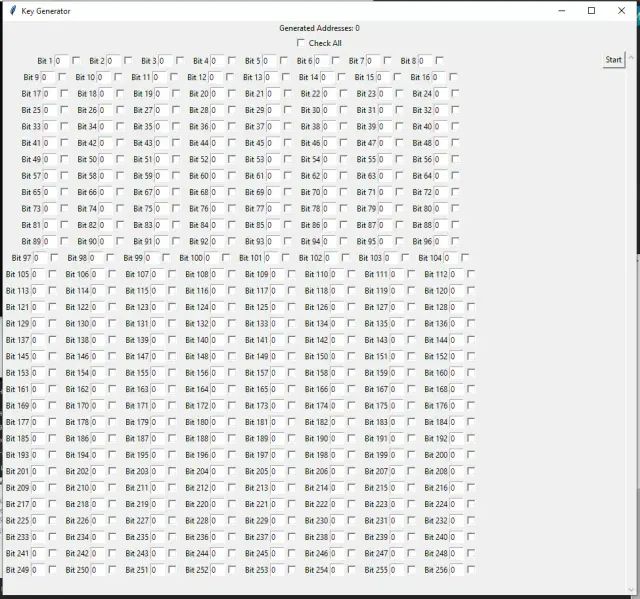Tick the Bit 256 checkbox
Image resolution: width=640 pixels, height=599 pixels.
pos(471,569)
